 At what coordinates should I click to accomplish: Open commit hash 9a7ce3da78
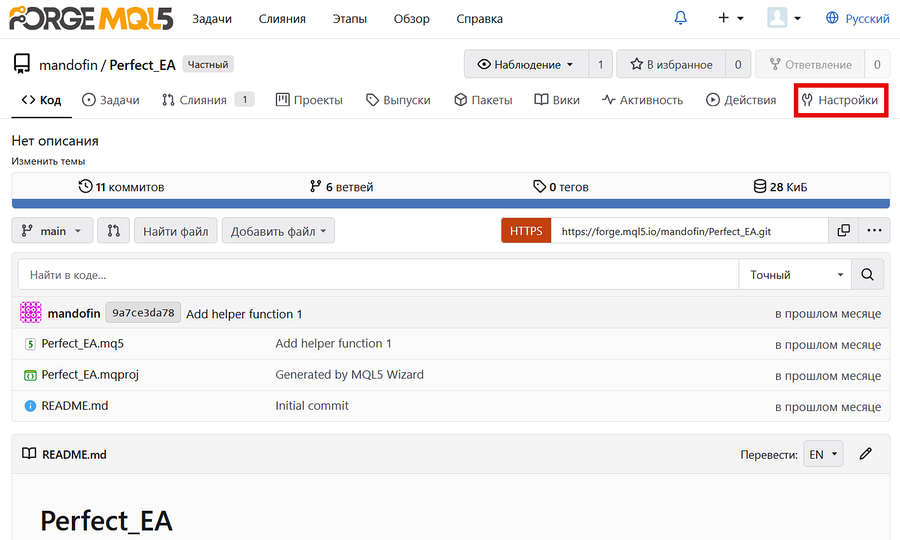tap(143, 313)
